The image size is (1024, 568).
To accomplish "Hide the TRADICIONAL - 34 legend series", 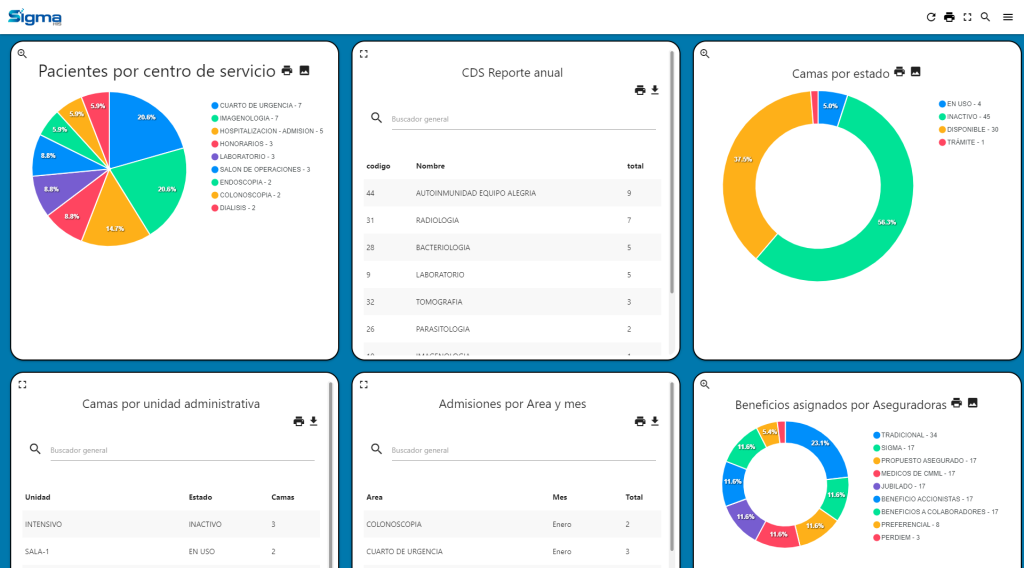I will 908,435.
